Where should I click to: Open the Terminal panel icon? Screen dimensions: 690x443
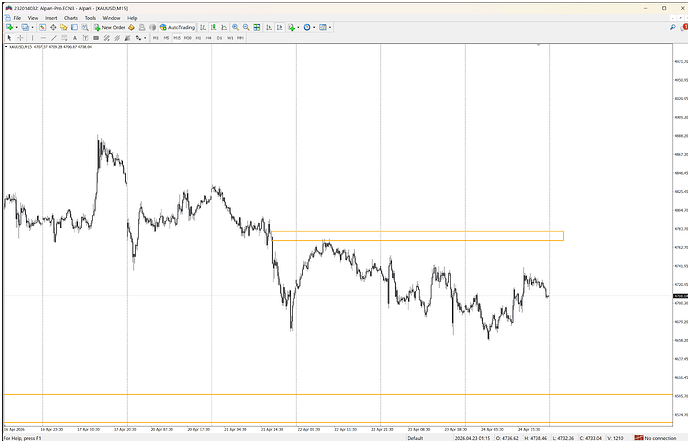click(x=74, y=27)
